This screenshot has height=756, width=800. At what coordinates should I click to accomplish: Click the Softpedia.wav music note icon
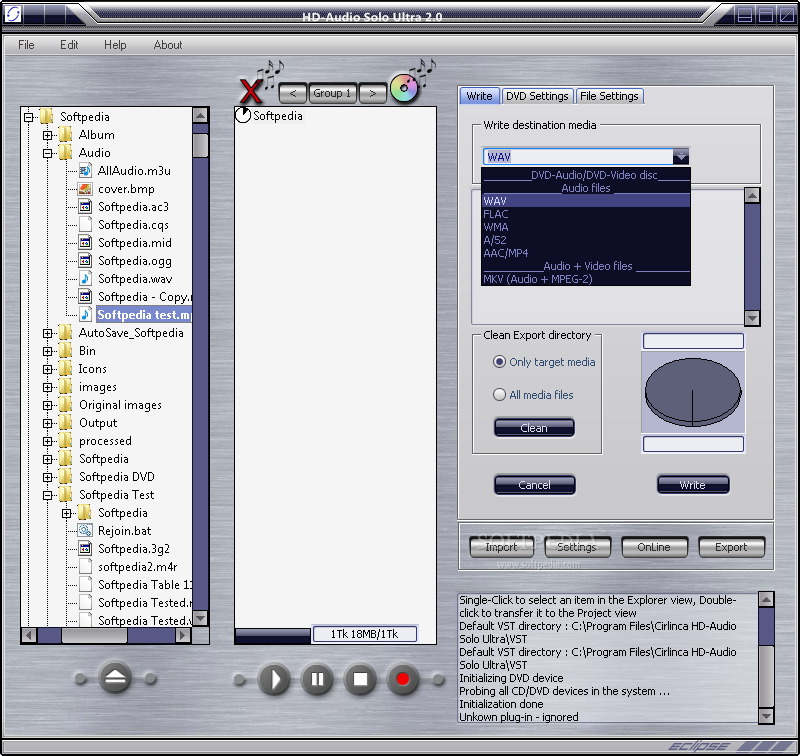(85, 279)
